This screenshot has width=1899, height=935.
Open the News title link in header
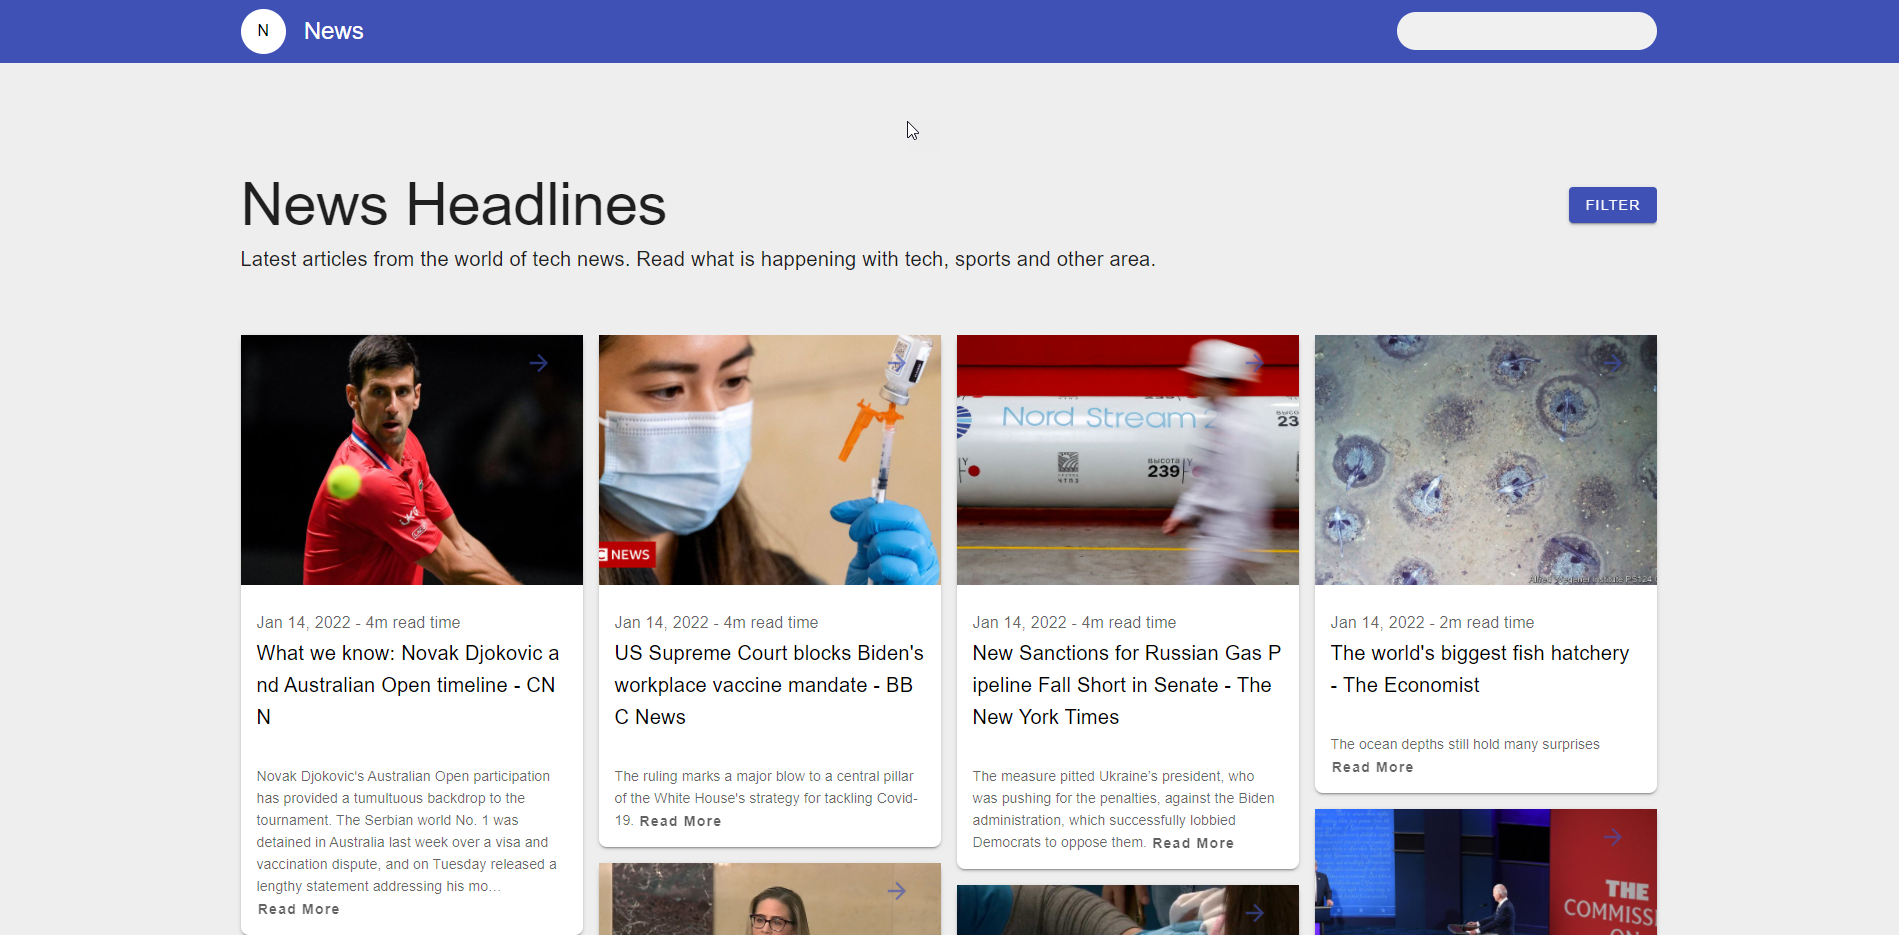coord(334,31)
